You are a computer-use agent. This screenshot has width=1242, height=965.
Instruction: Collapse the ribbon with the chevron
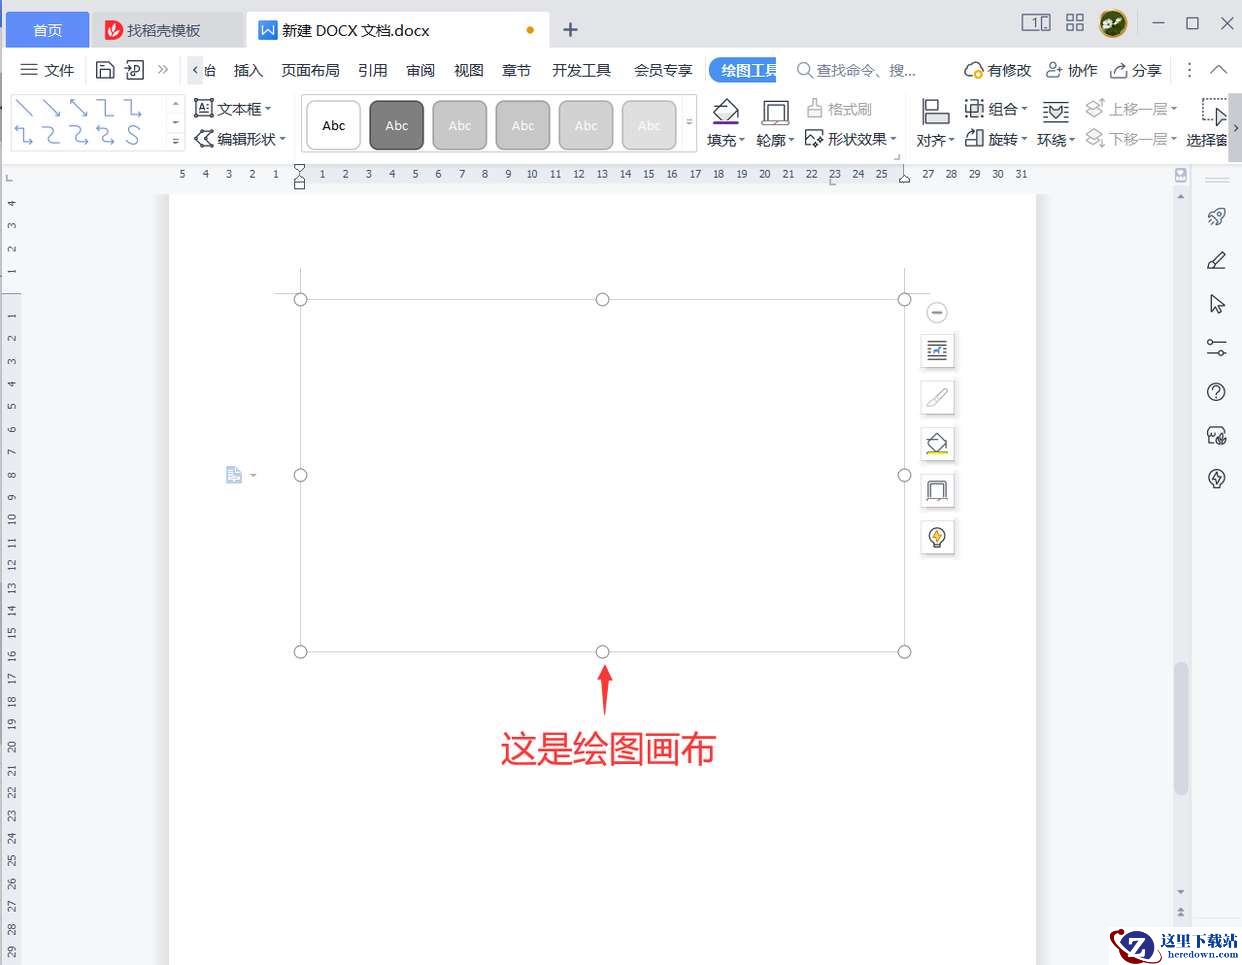tap(1219, 70)
